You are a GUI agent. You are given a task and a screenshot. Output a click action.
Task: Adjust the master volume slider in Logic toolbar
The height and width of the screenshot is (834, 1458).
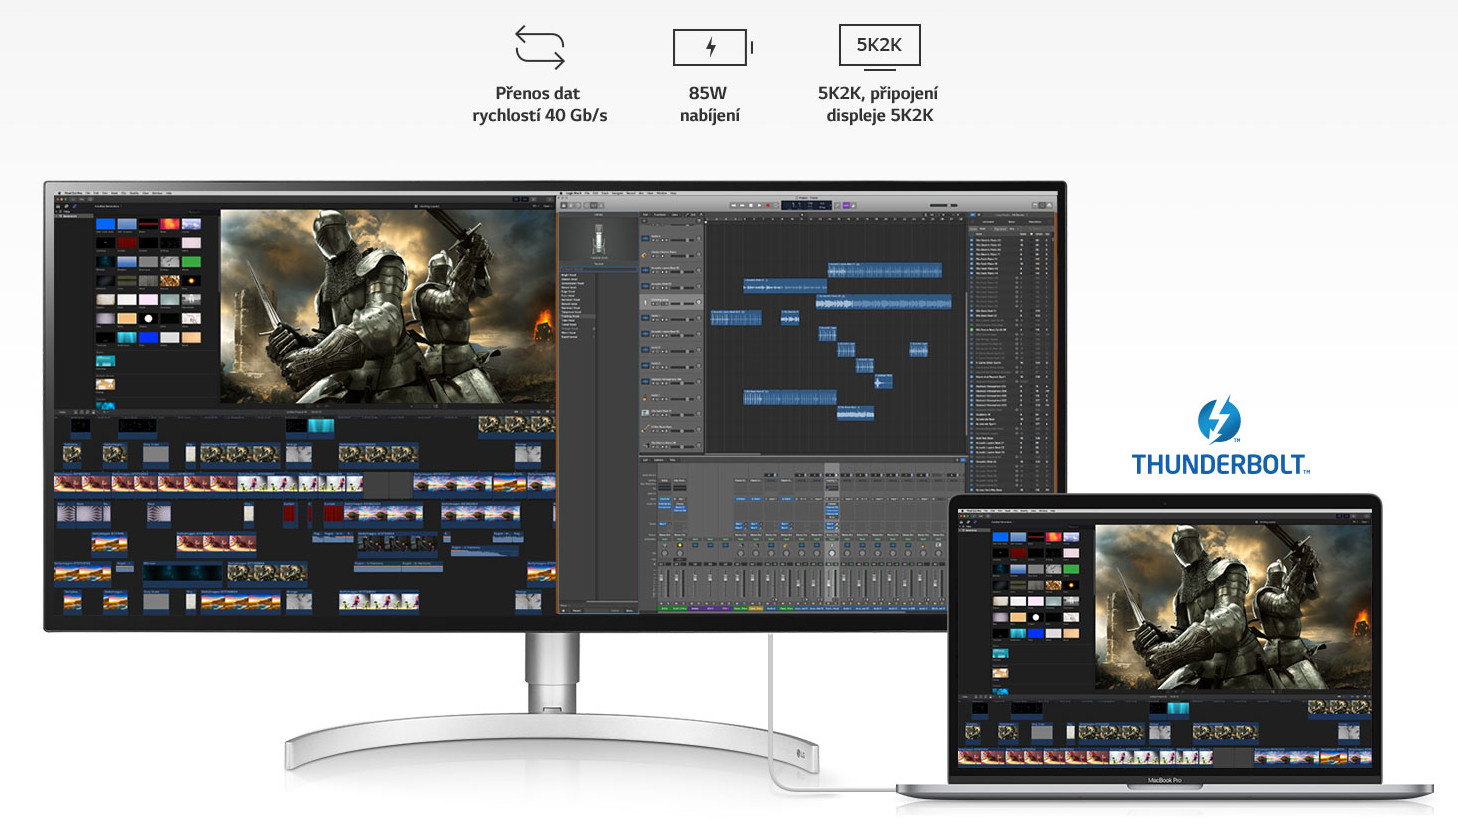pos(943,205)
